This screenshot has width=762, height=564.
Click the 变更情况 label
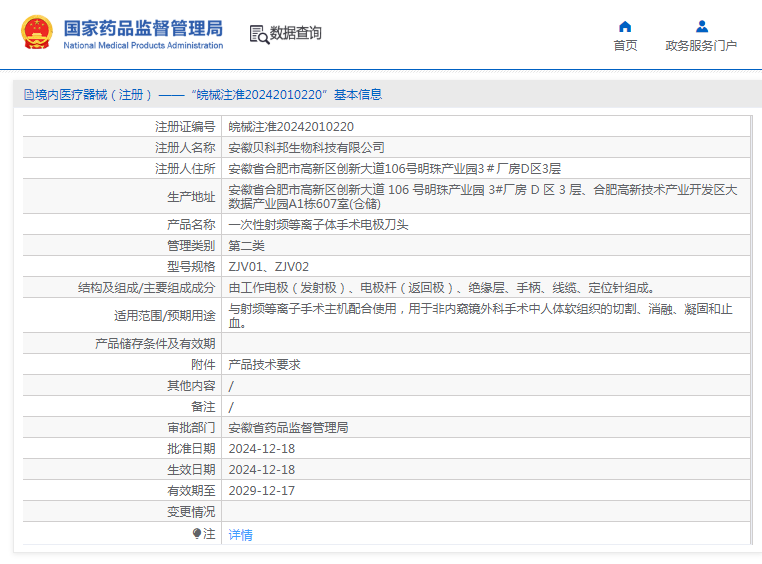point(191,512)
